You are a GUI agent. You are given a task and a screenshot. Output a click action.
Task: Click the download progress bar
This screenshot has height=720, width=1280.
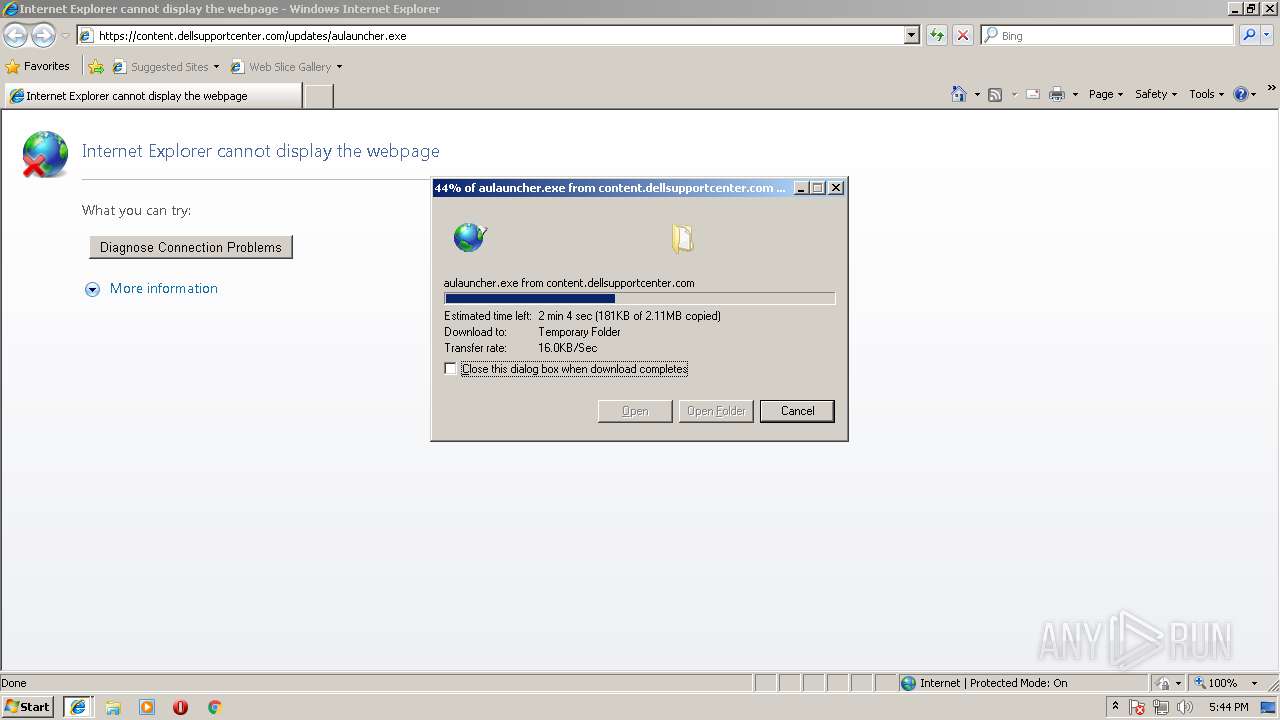click(639, 298)
